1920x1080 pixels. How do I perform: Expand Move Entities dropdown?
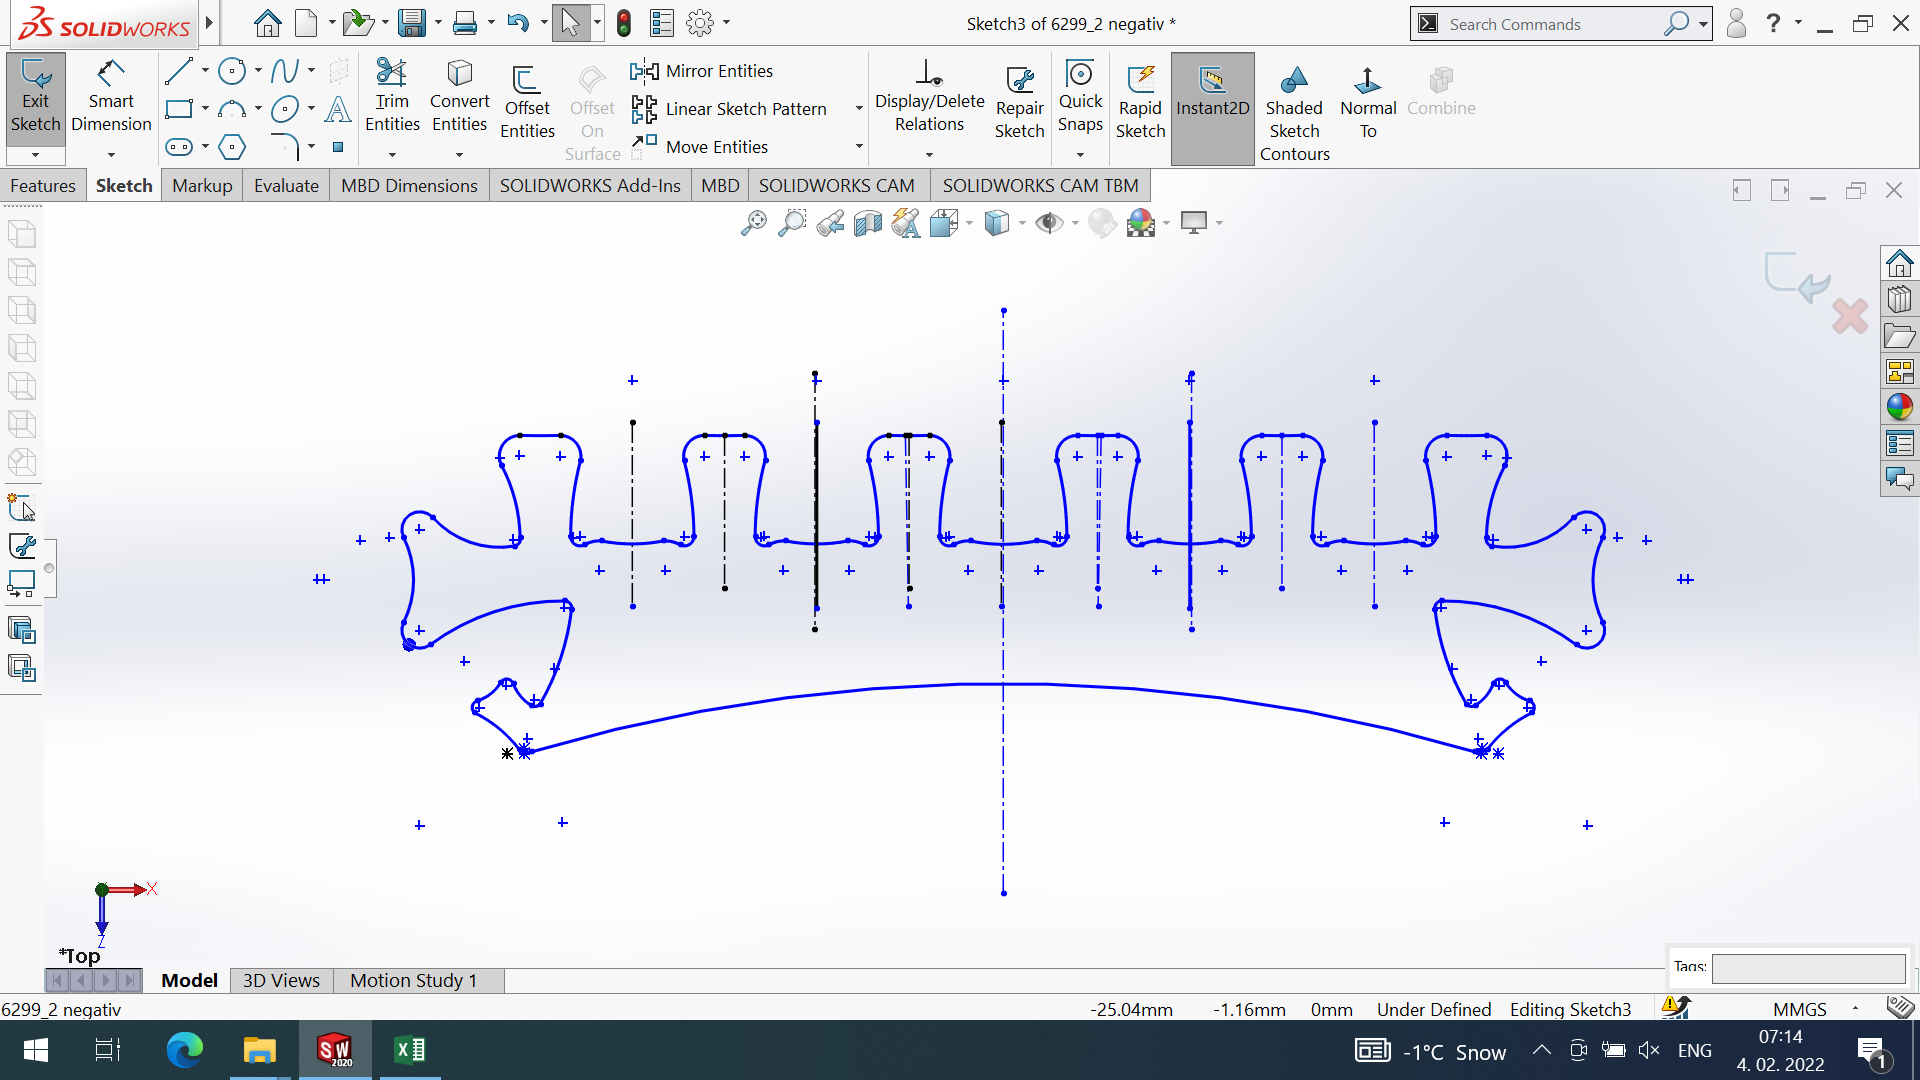[859, 147]
